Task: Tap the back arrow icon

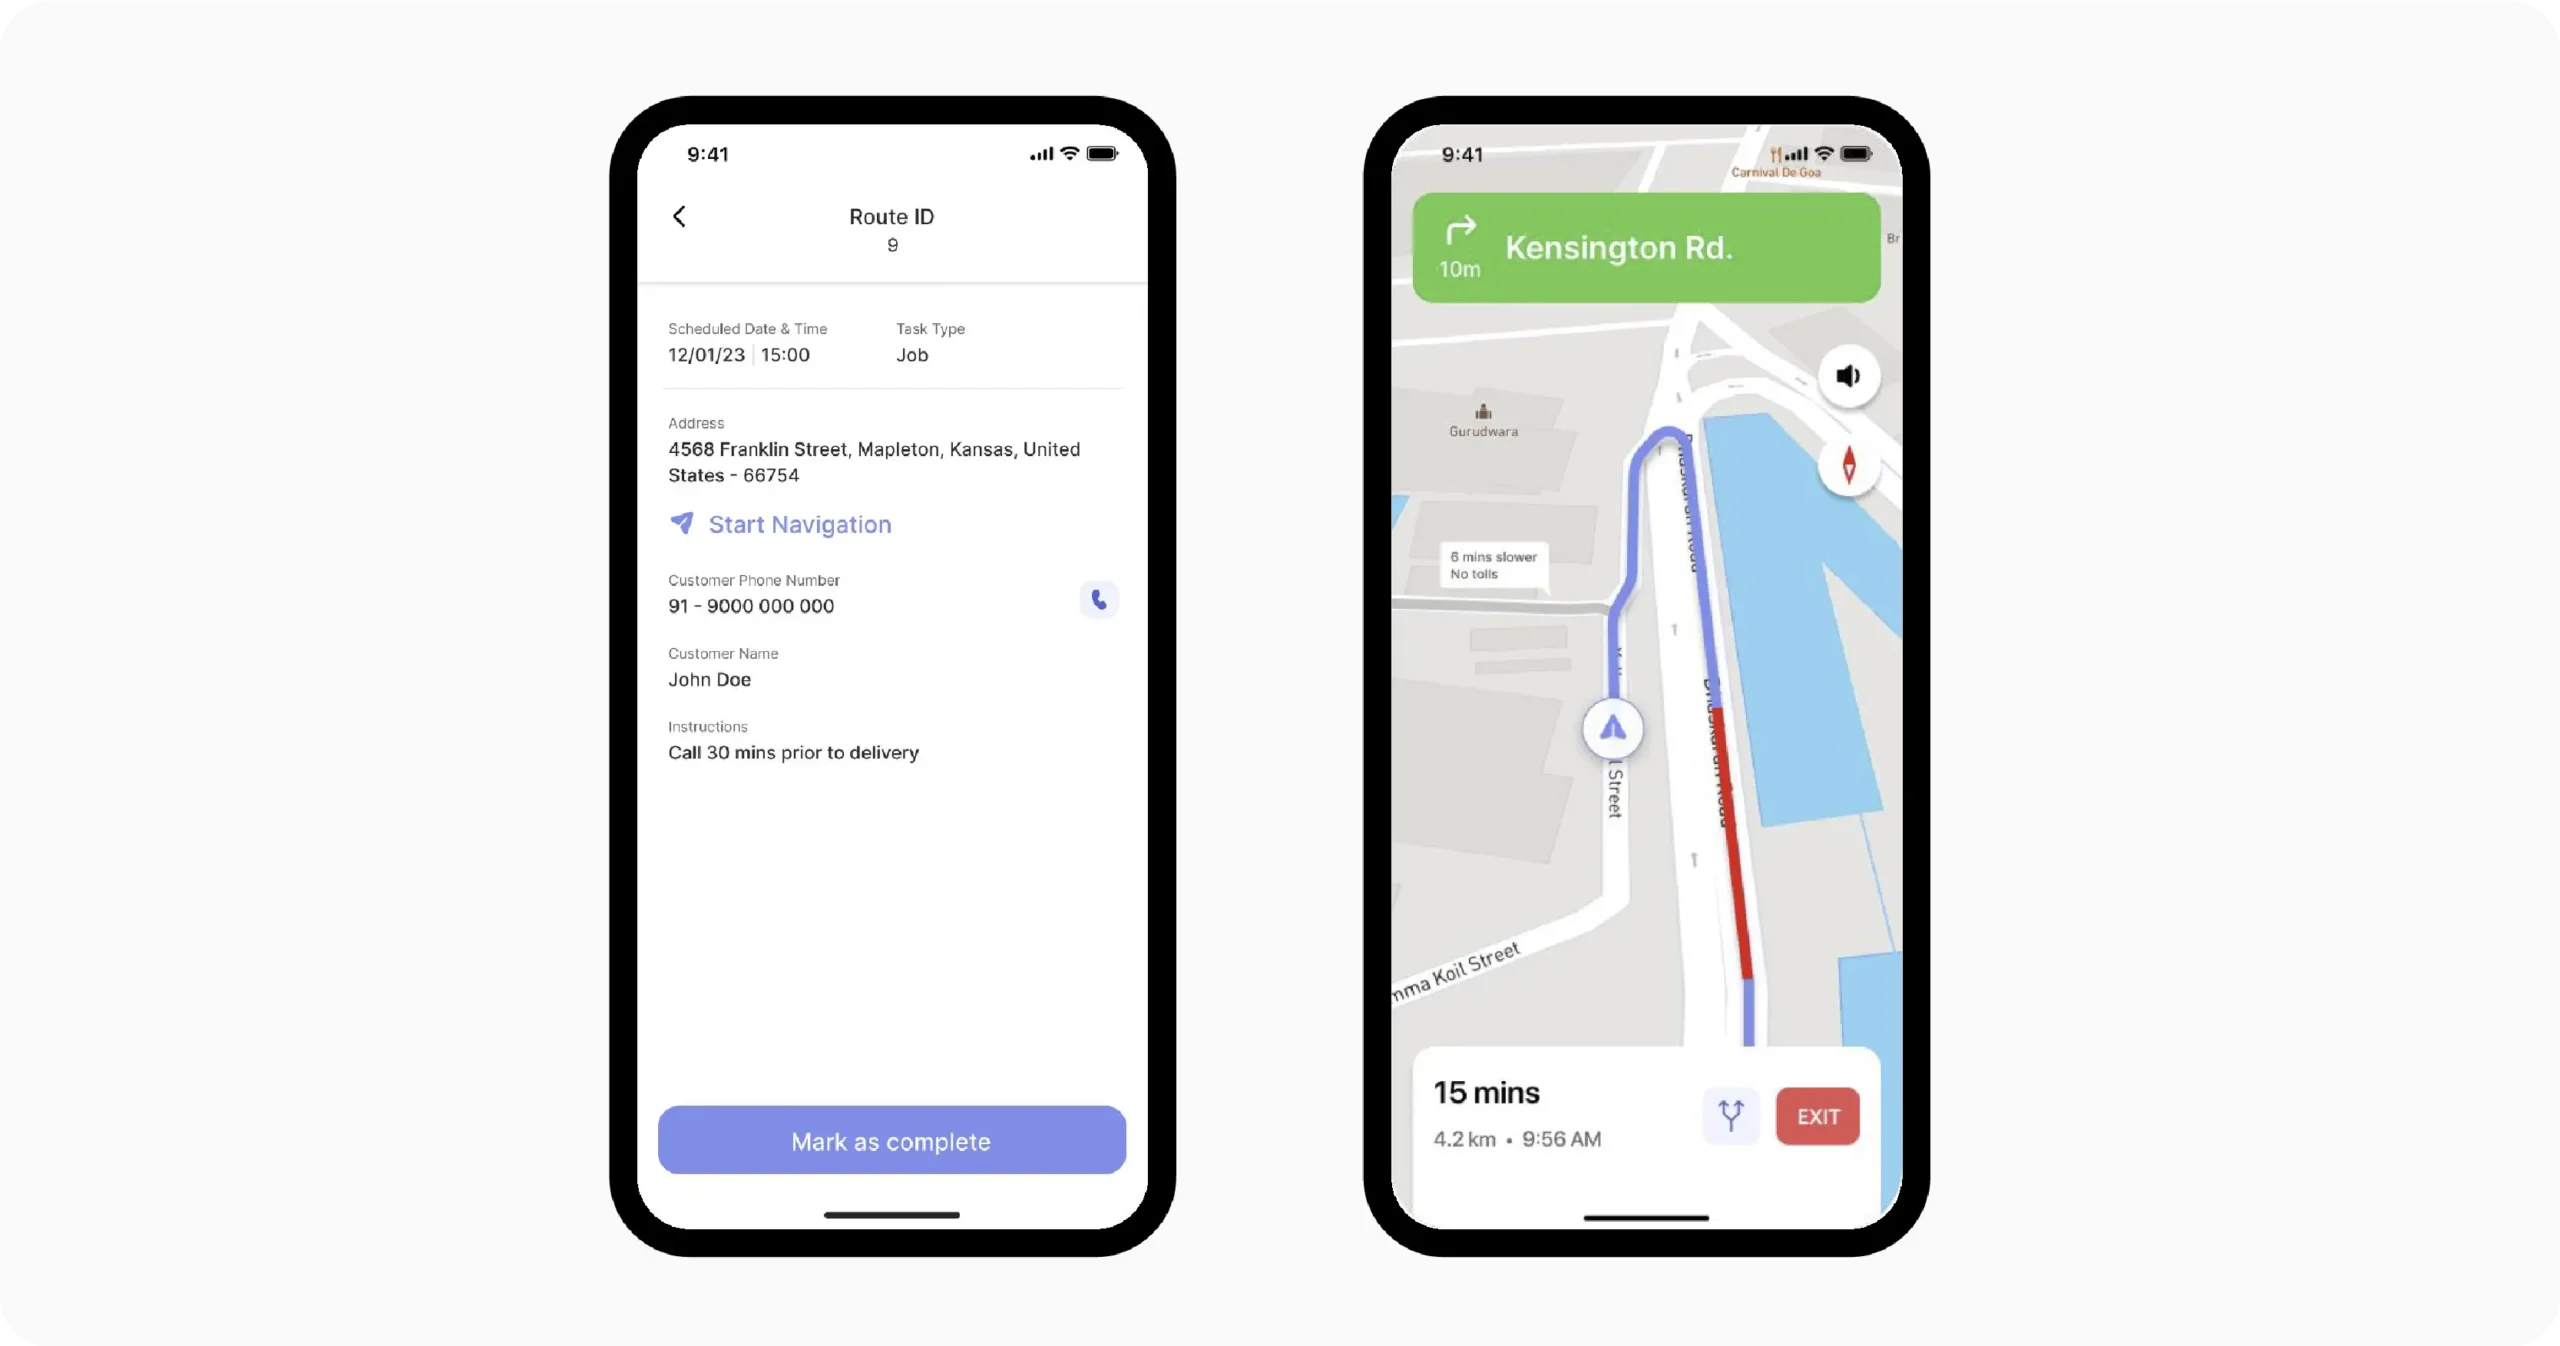Action: 679,215
